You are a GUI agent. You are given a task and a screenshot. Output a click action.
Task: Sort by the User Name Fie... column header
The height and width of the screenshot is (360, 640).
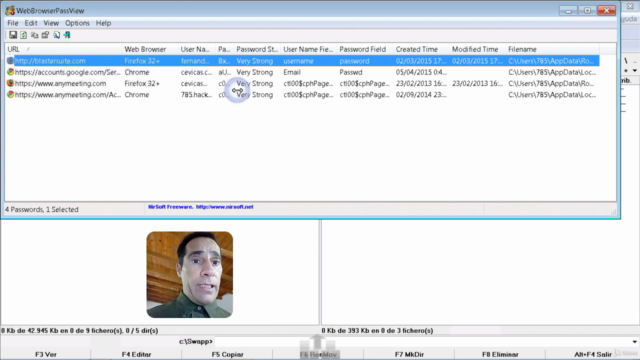[309, 49]
